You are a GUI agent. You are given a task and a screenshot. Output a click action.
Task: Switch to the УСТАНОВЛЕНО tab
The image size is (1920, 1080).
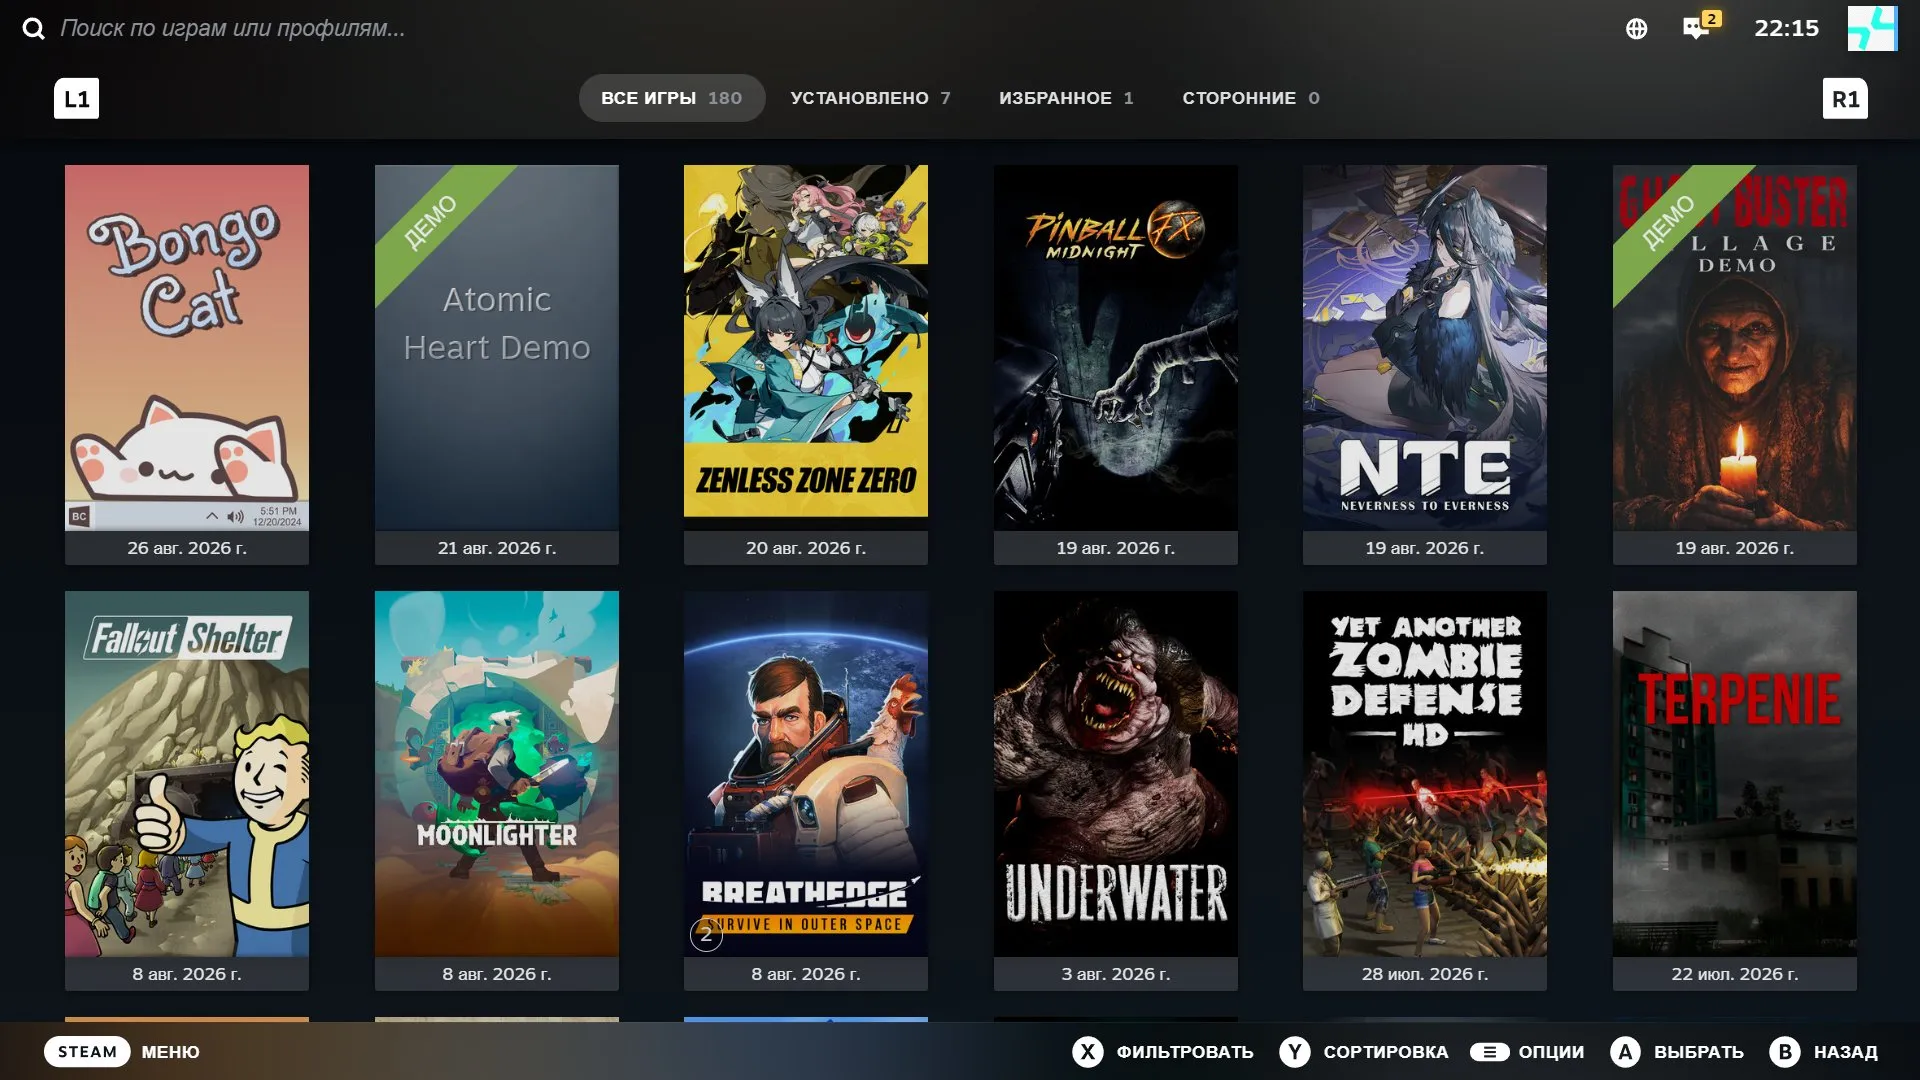870,98
